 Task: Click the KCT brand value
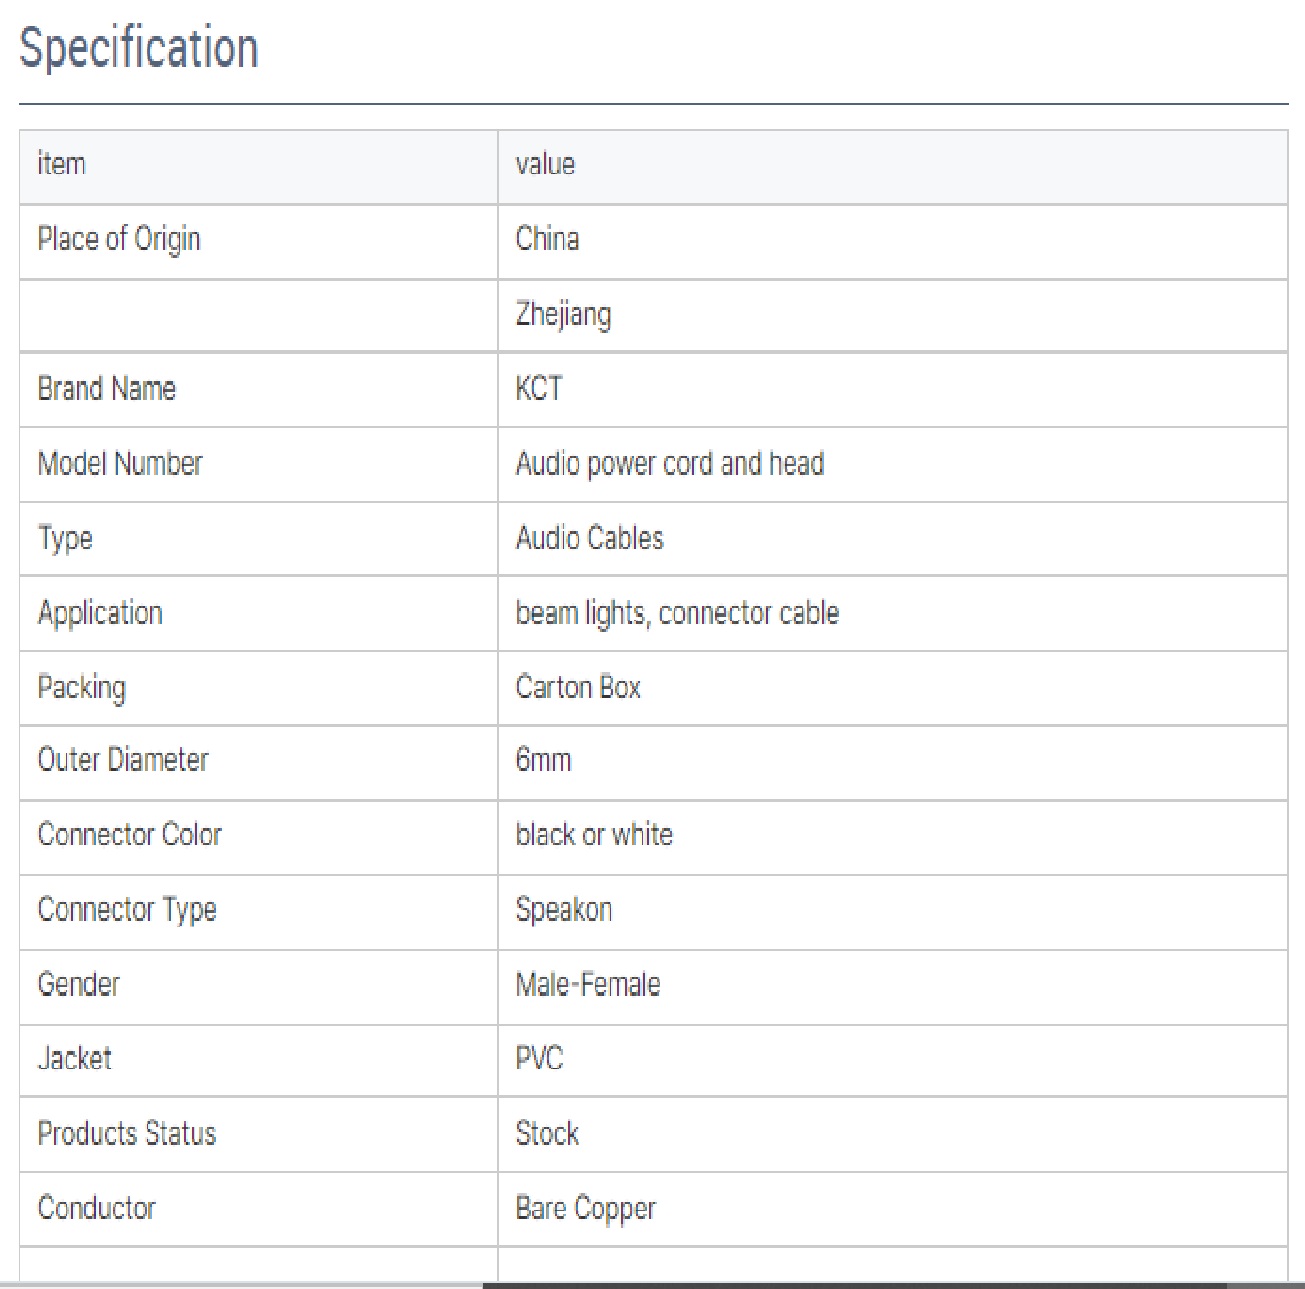point(539,388)
